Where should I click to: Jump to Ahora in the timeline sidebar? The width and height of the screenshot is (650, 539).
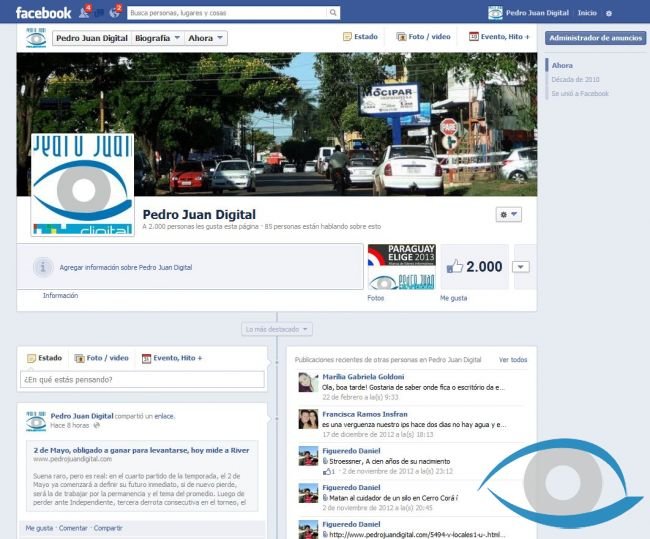tap(562, 66)
